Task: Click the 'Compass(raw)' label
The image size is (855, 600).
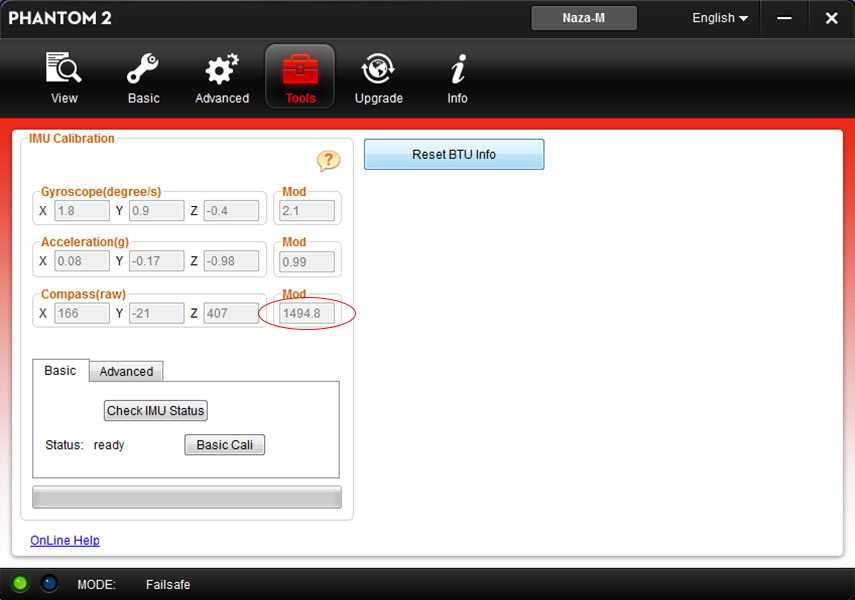Action: pyautogui.click(x=83, y=294)
